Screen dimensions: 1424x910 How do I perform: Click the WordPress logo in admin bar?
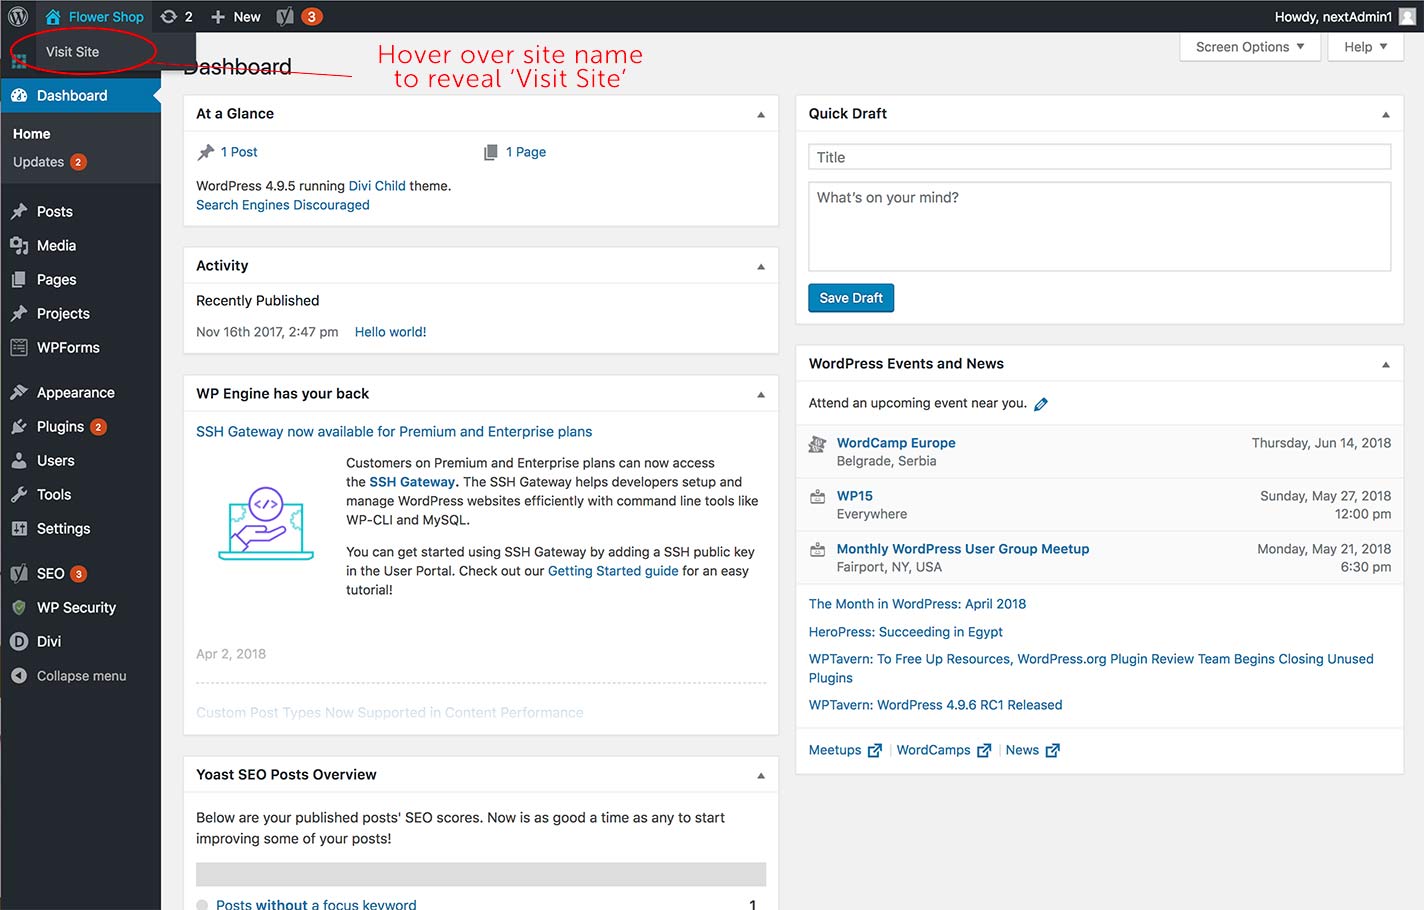pyautogui.click(x=18, y=16)
